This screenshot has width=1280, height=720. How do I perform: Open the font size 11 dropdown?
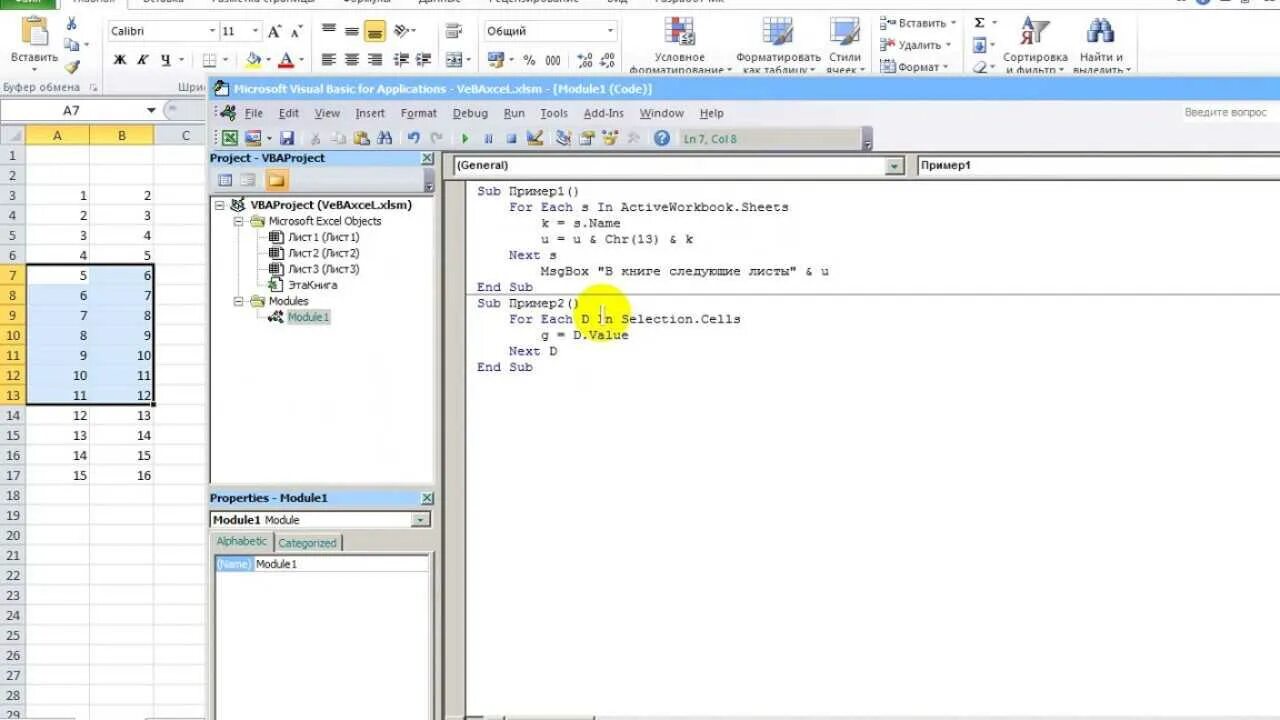coord(255,32)
